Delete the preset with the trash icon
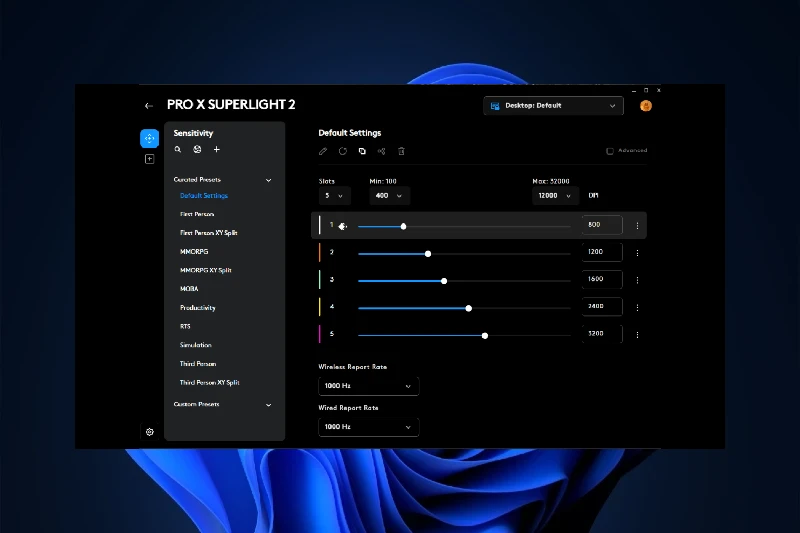 [x=401, y=151]
